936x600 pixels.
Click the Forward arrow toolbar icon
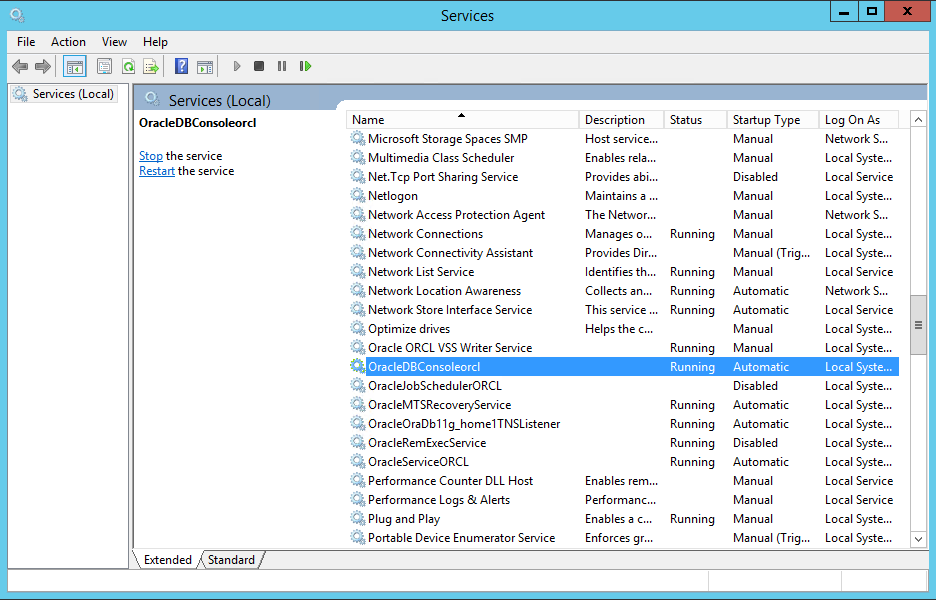42,66
